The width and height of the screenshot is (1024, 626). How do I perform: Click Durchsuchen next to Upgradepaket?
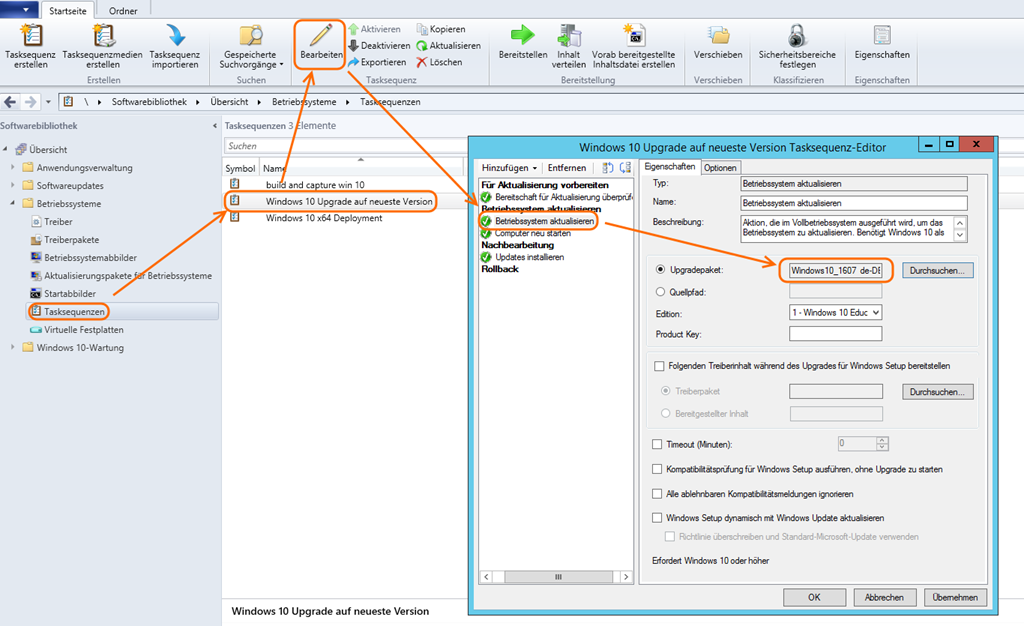pyautogui.click(x=937, y=270)
